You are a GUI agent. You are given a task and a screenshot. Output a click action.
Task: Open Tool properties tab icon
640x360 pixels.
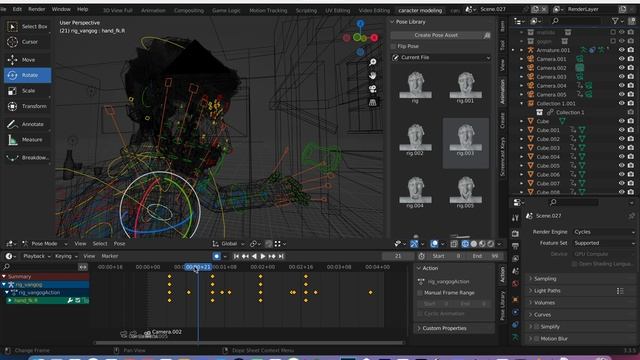(x=516, y=218)
